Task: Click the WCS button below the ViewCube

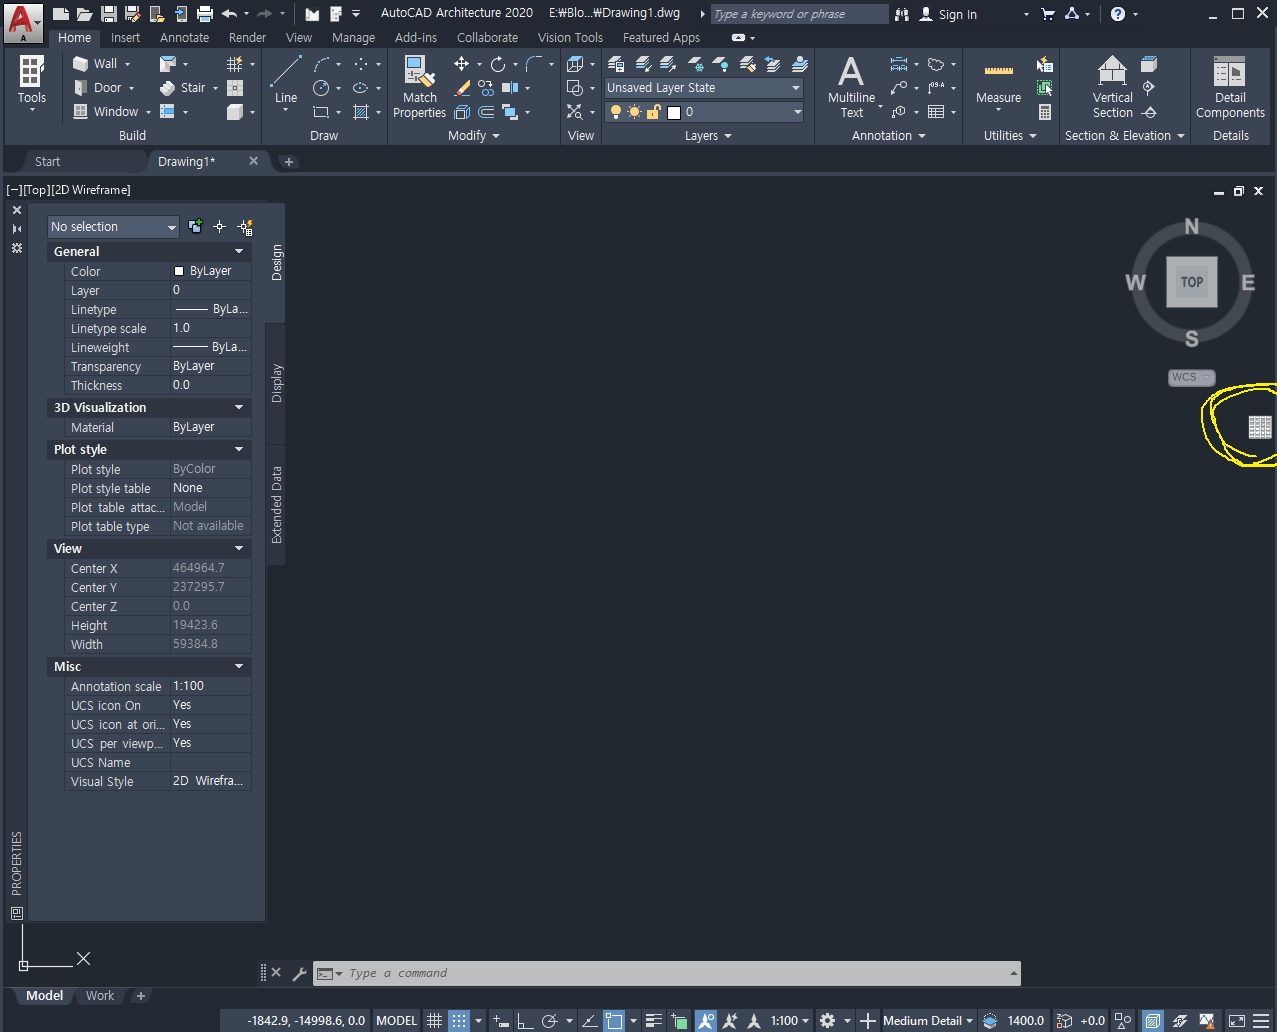Action: 1191,377
